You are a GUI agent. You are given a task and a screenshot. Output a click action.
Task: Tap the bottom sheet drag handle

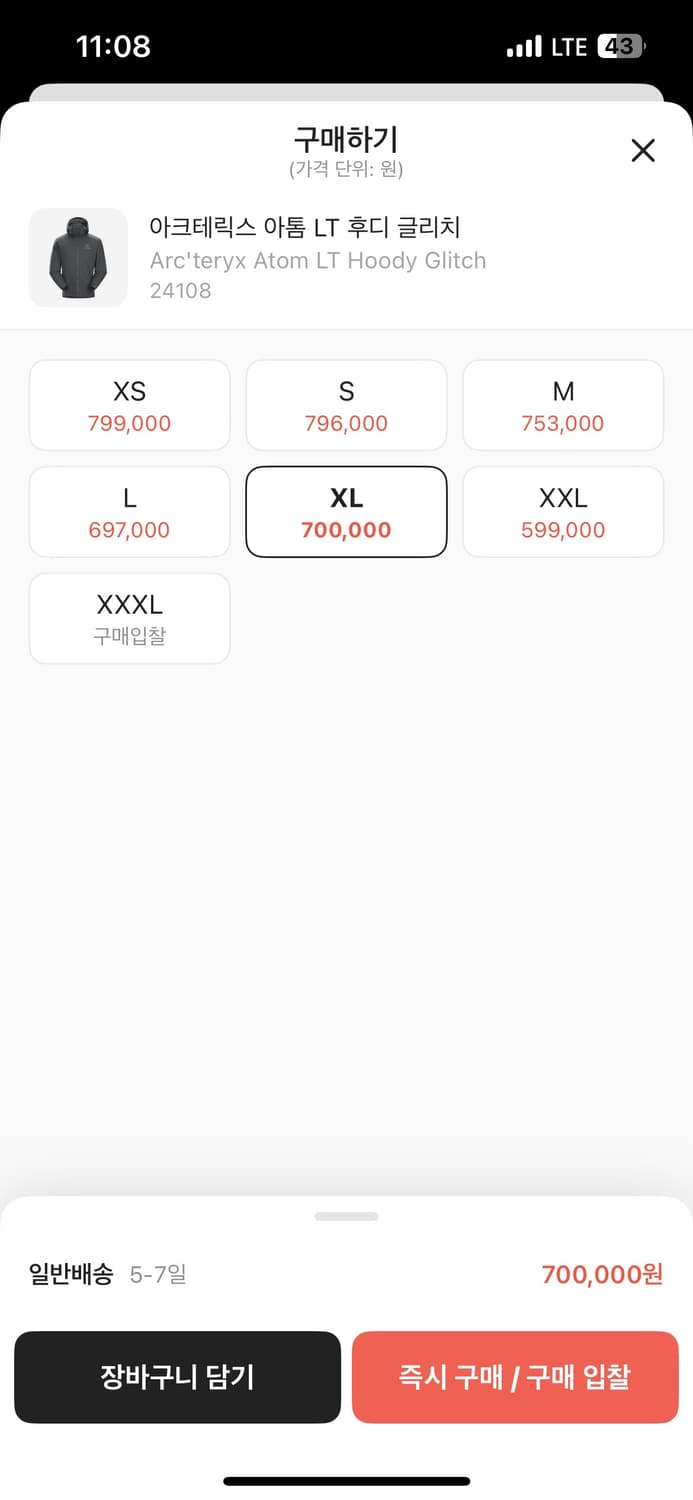tap(346, 1216)
